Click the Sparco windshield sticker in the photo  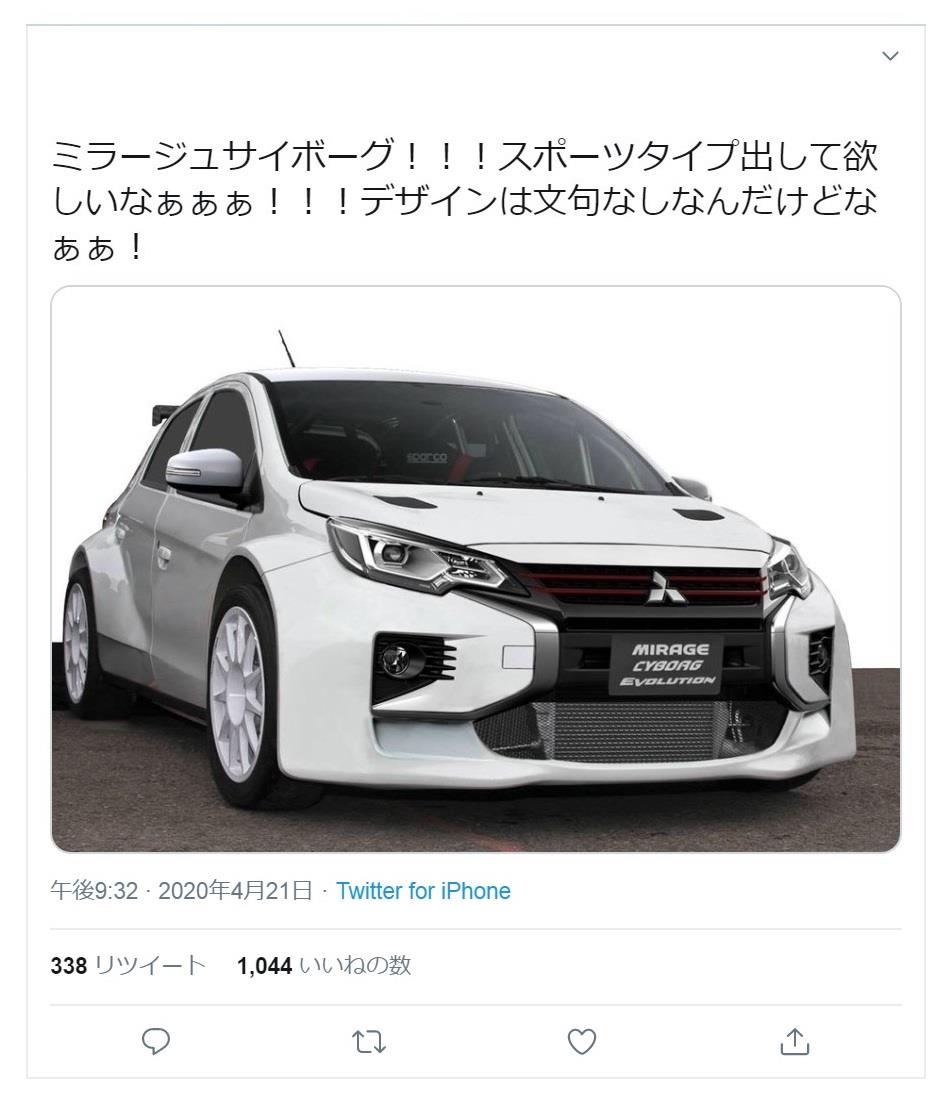[427, 457]
